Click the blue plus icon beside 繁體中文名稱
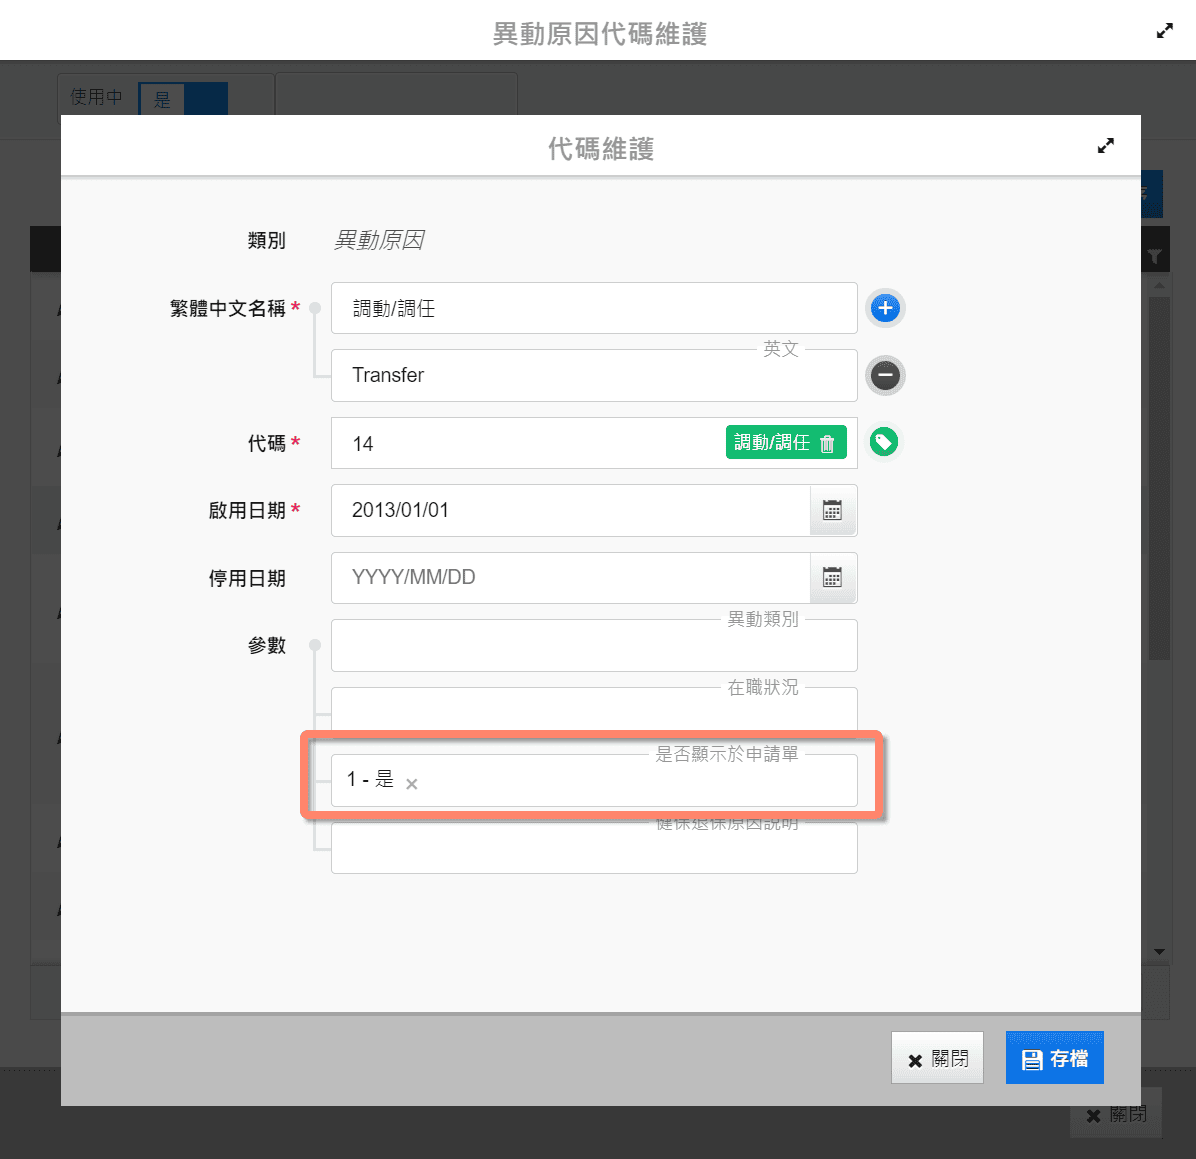1196x1159 pixels. pyautogui.click(x=884, y=308)
